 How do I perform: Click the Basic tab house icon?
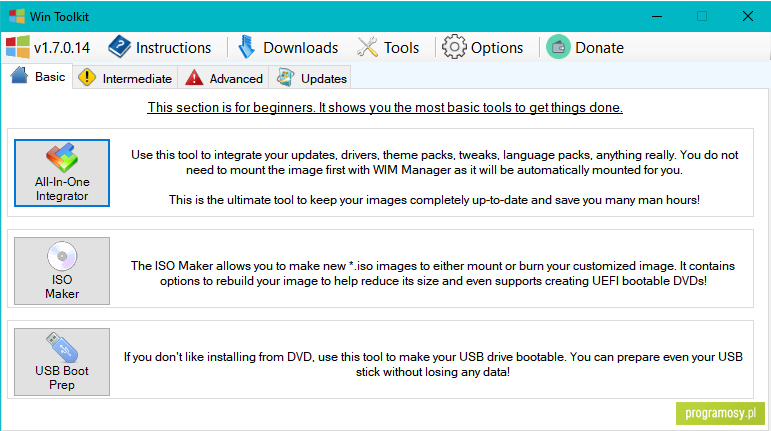pyautogui.click(x=19, y=76)
